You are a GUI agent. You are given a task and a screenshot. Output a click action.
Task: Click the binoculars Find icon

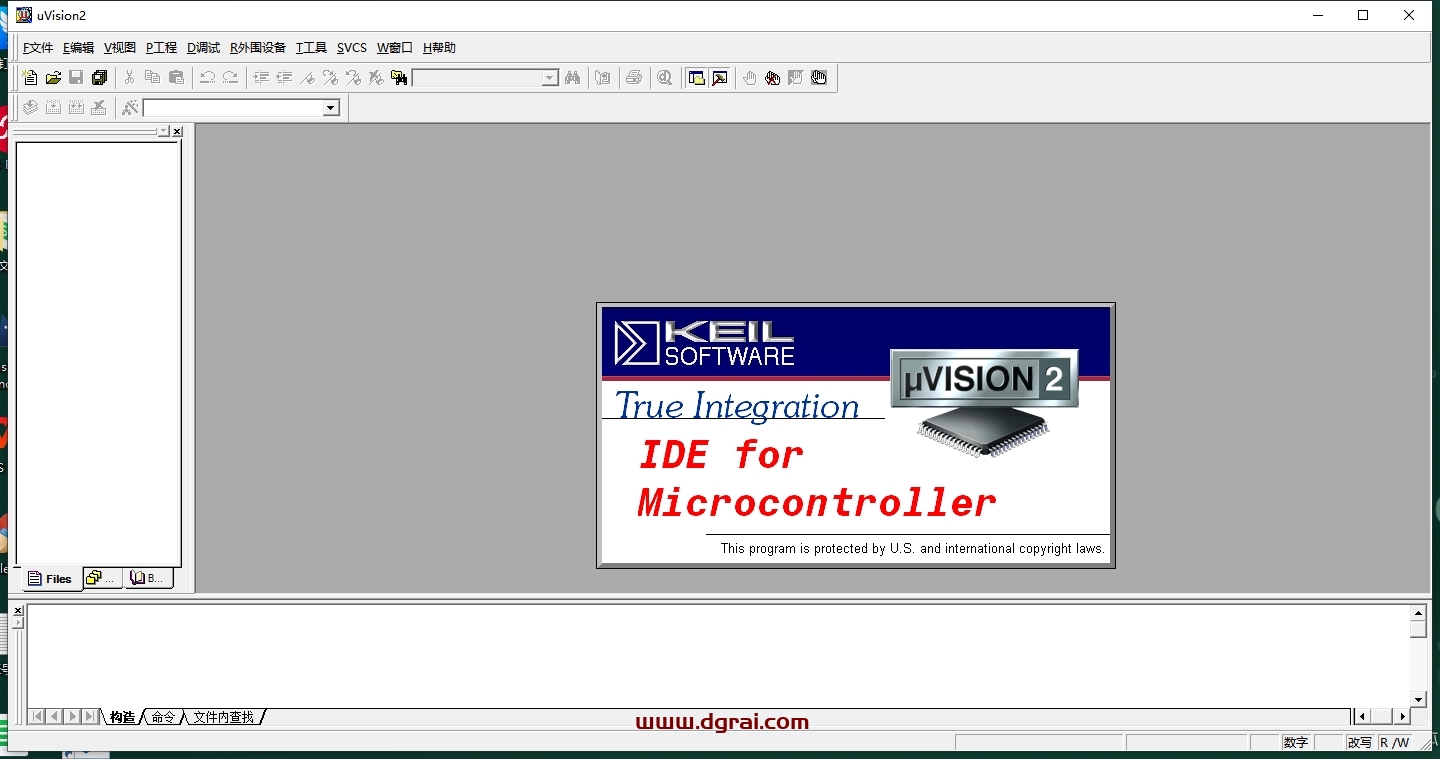tap(572, 78)
